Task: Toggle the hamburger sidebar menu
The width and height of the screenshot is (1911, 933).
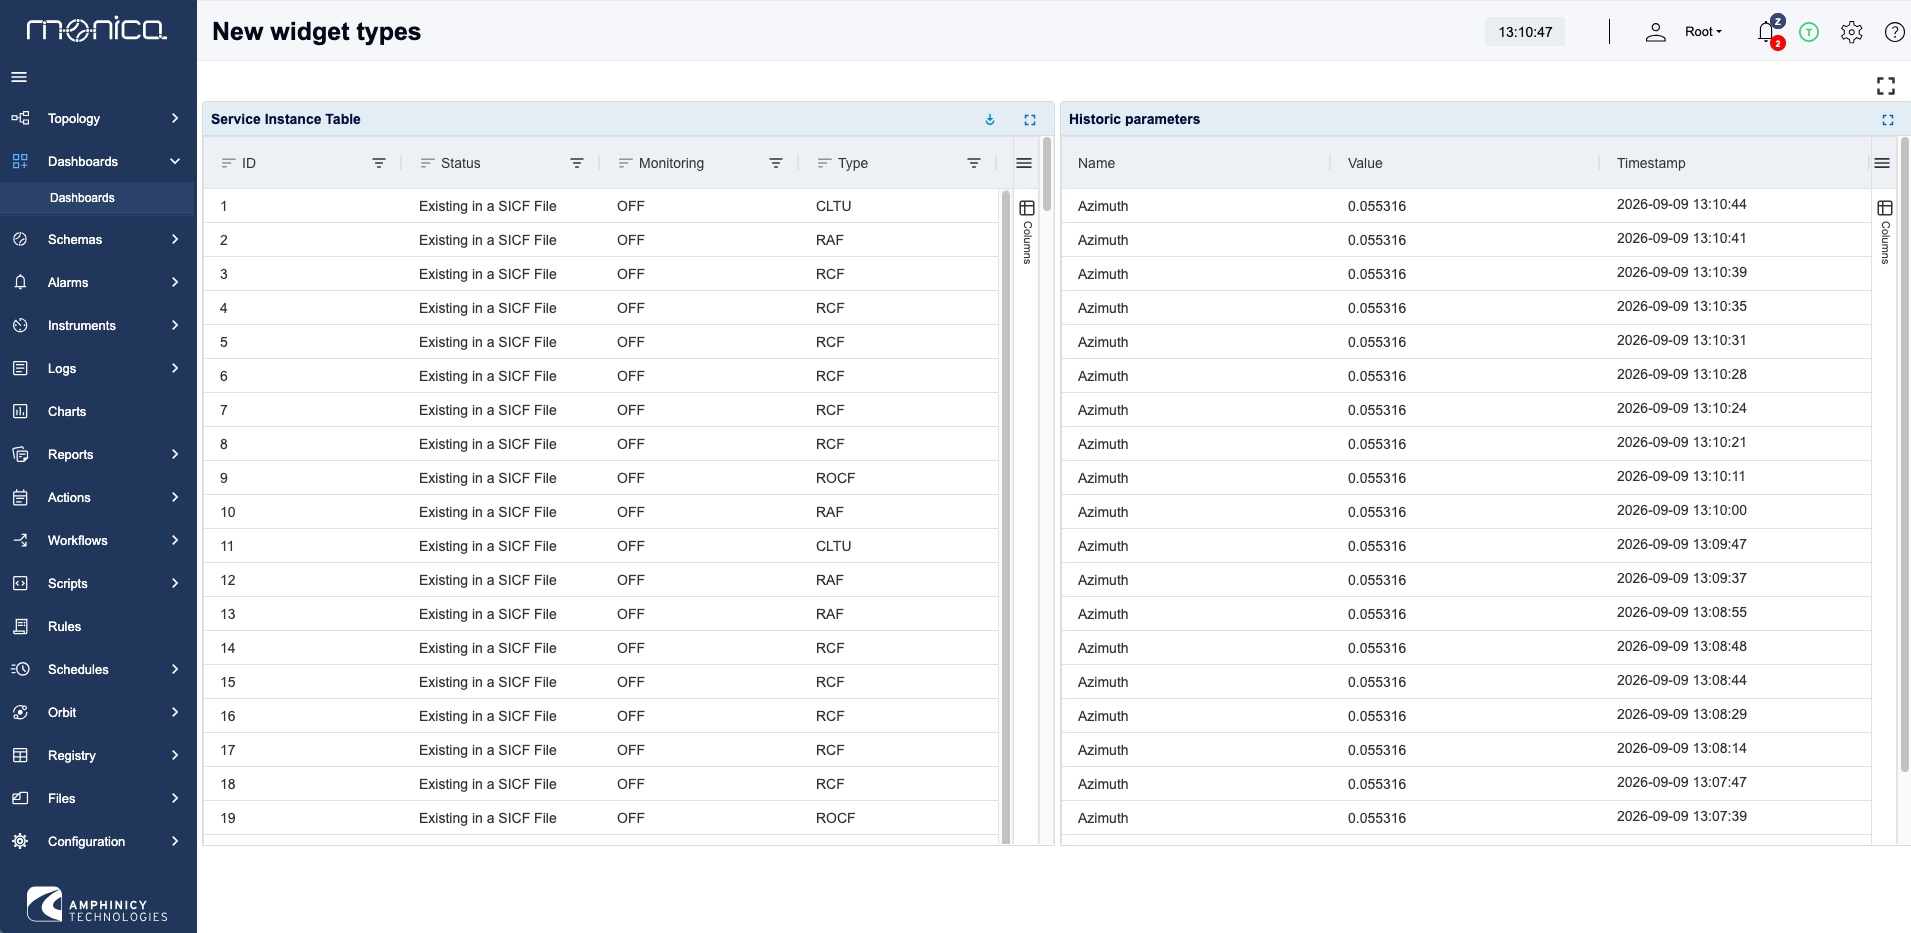Action: (x=19, y=77)
